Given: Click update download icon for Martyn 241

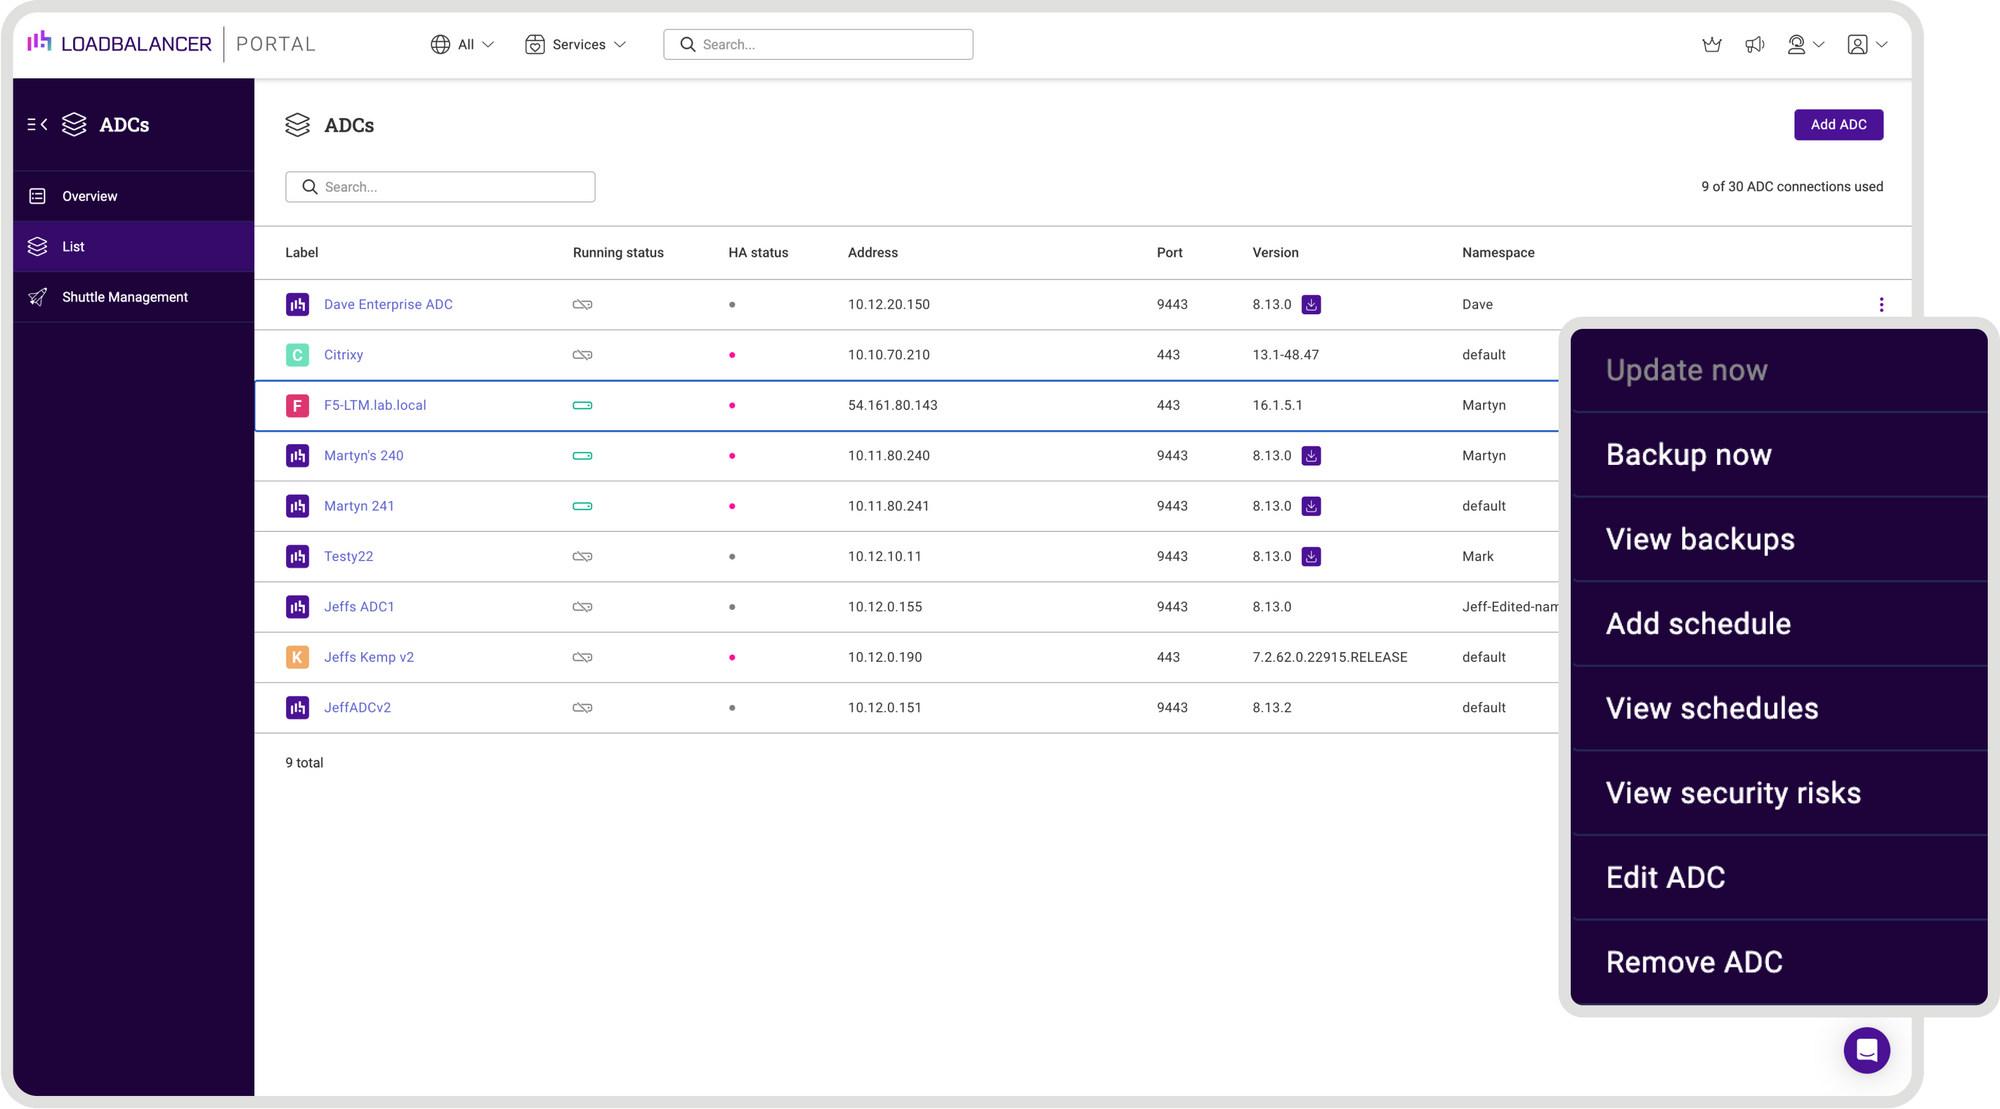Looking at the screenshot, I should 1311,506.
